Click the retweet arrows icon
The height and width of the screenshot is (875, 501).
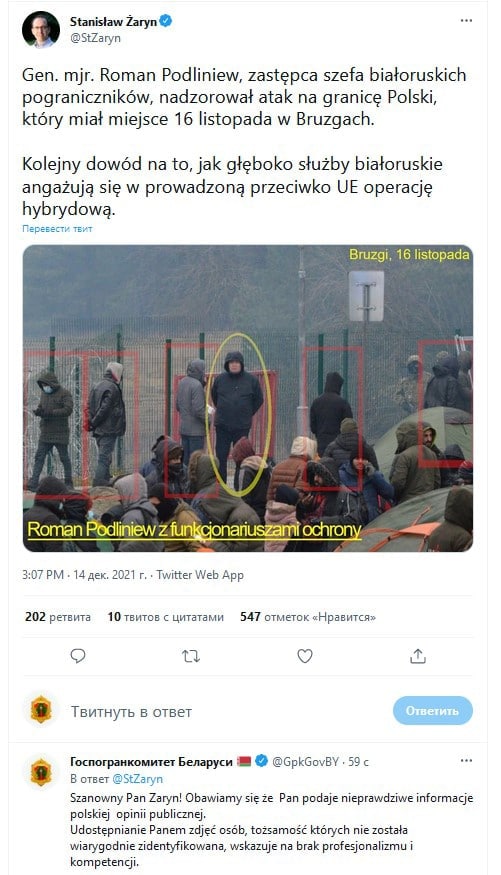(191, 656)
